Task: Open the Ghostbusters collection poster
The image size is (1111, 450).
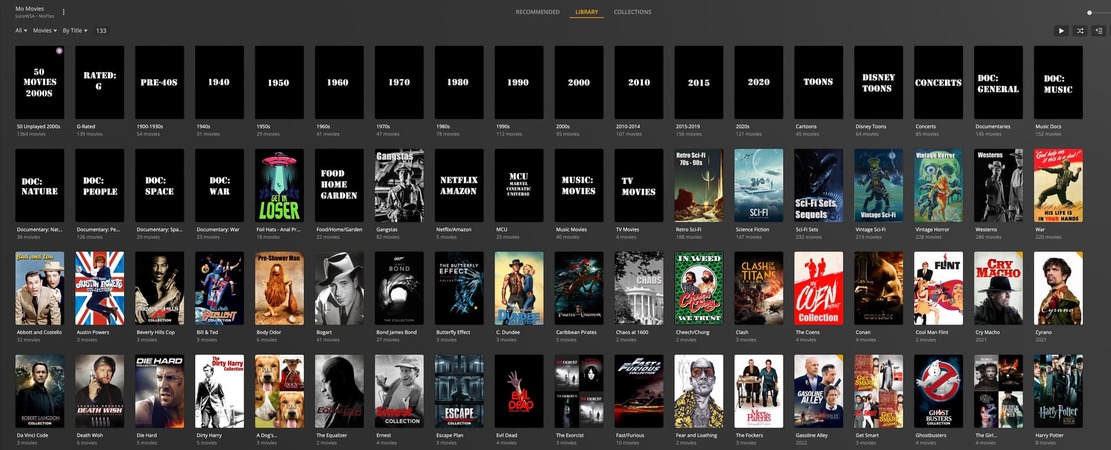Action: (938, 391)
